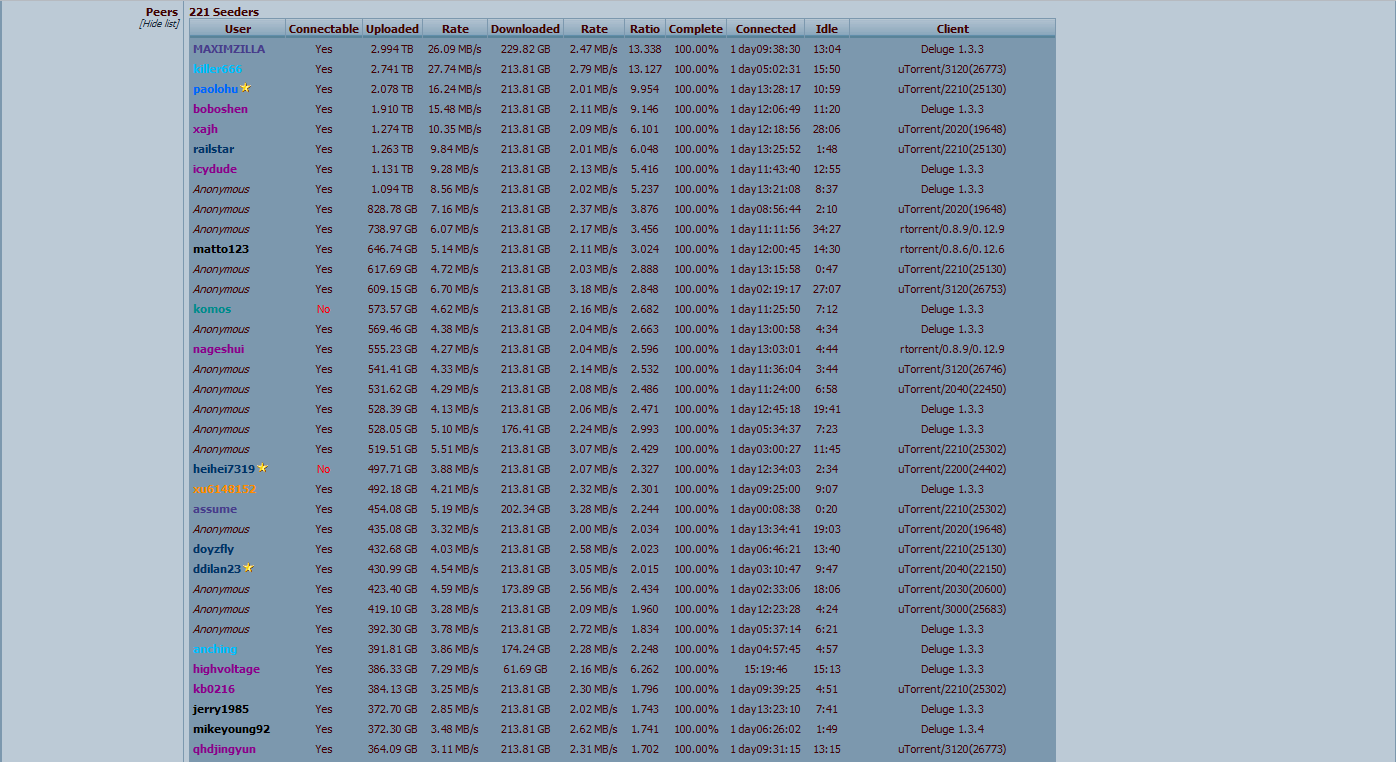Open the mikeyoung92 user profile

(x=231, y=729)
